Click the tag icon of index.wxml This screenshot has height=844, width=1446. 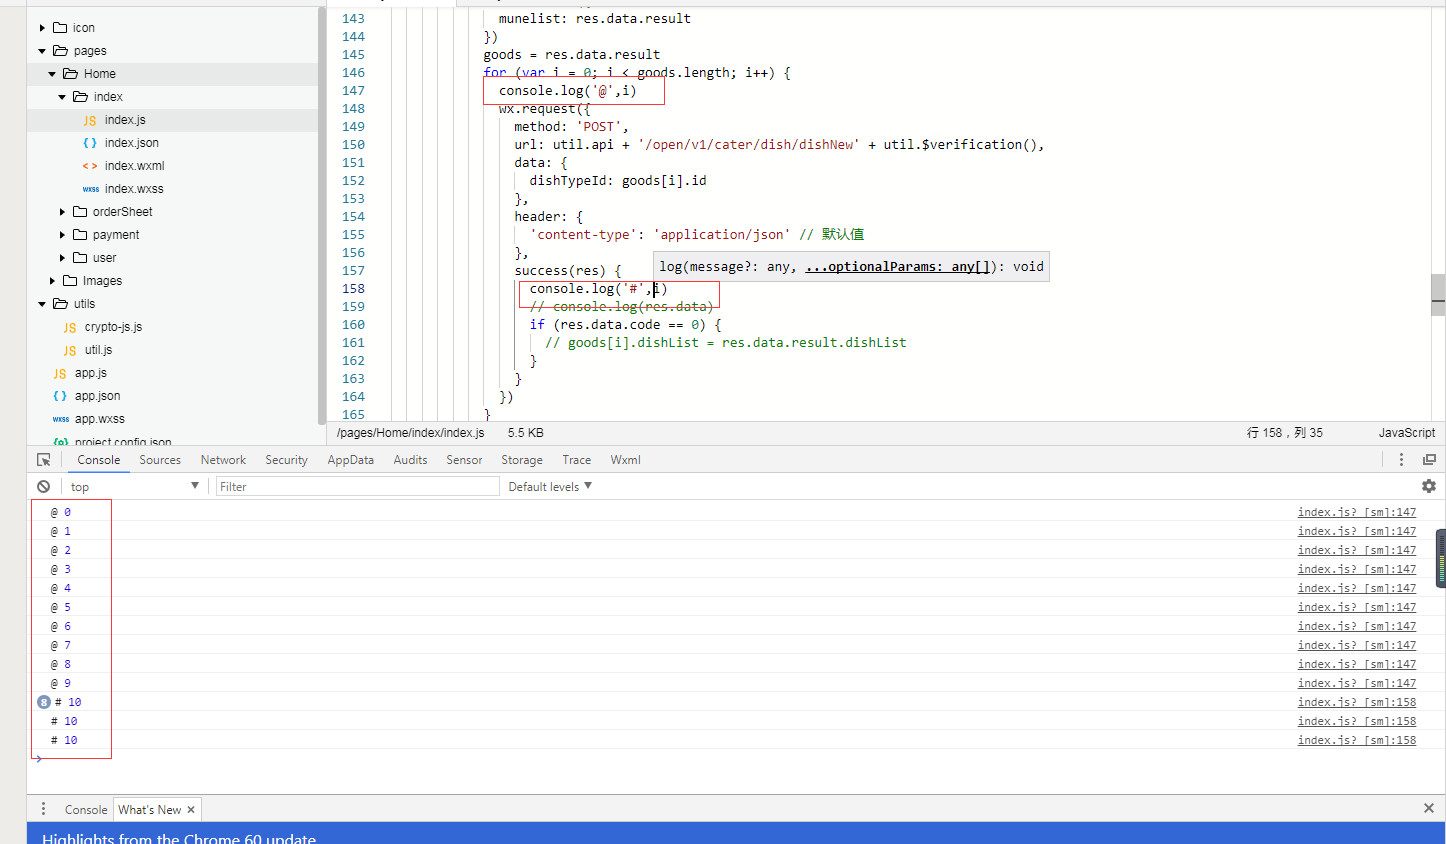click(90, 166)
